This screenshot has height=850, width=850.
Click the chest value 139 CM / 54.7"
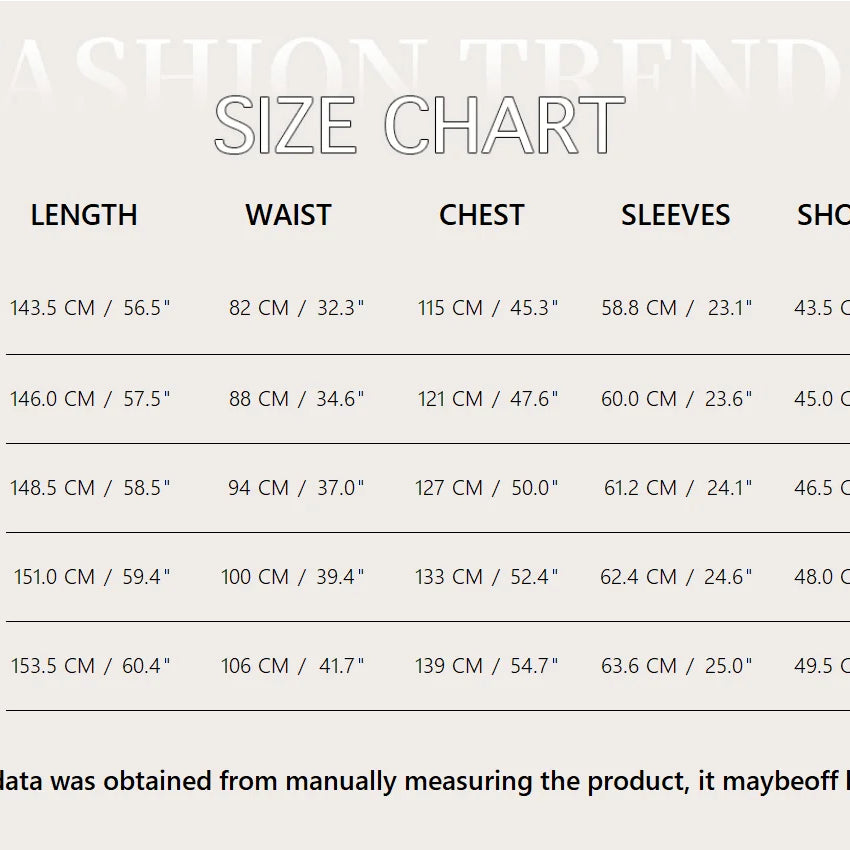487,666
